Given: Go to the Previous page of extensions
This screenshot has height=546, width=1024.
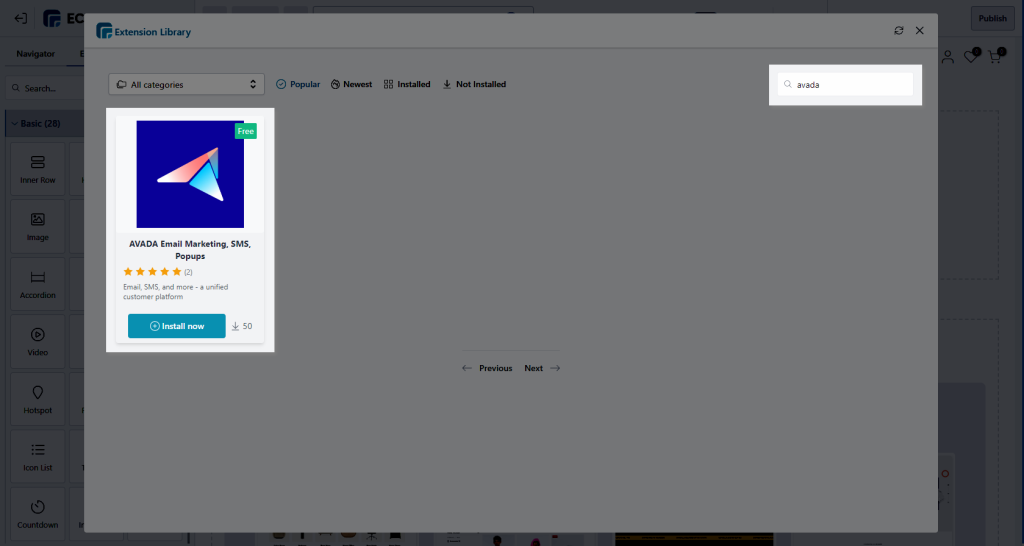Looking at the screenshot, I should (x=487, y=368).
